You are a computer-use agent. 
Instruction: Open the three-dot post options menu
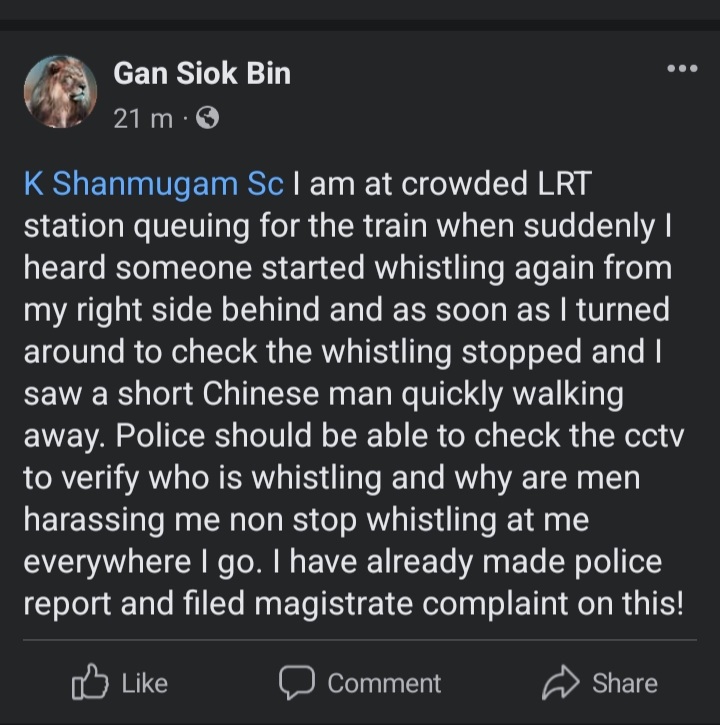tap(682, 68)
